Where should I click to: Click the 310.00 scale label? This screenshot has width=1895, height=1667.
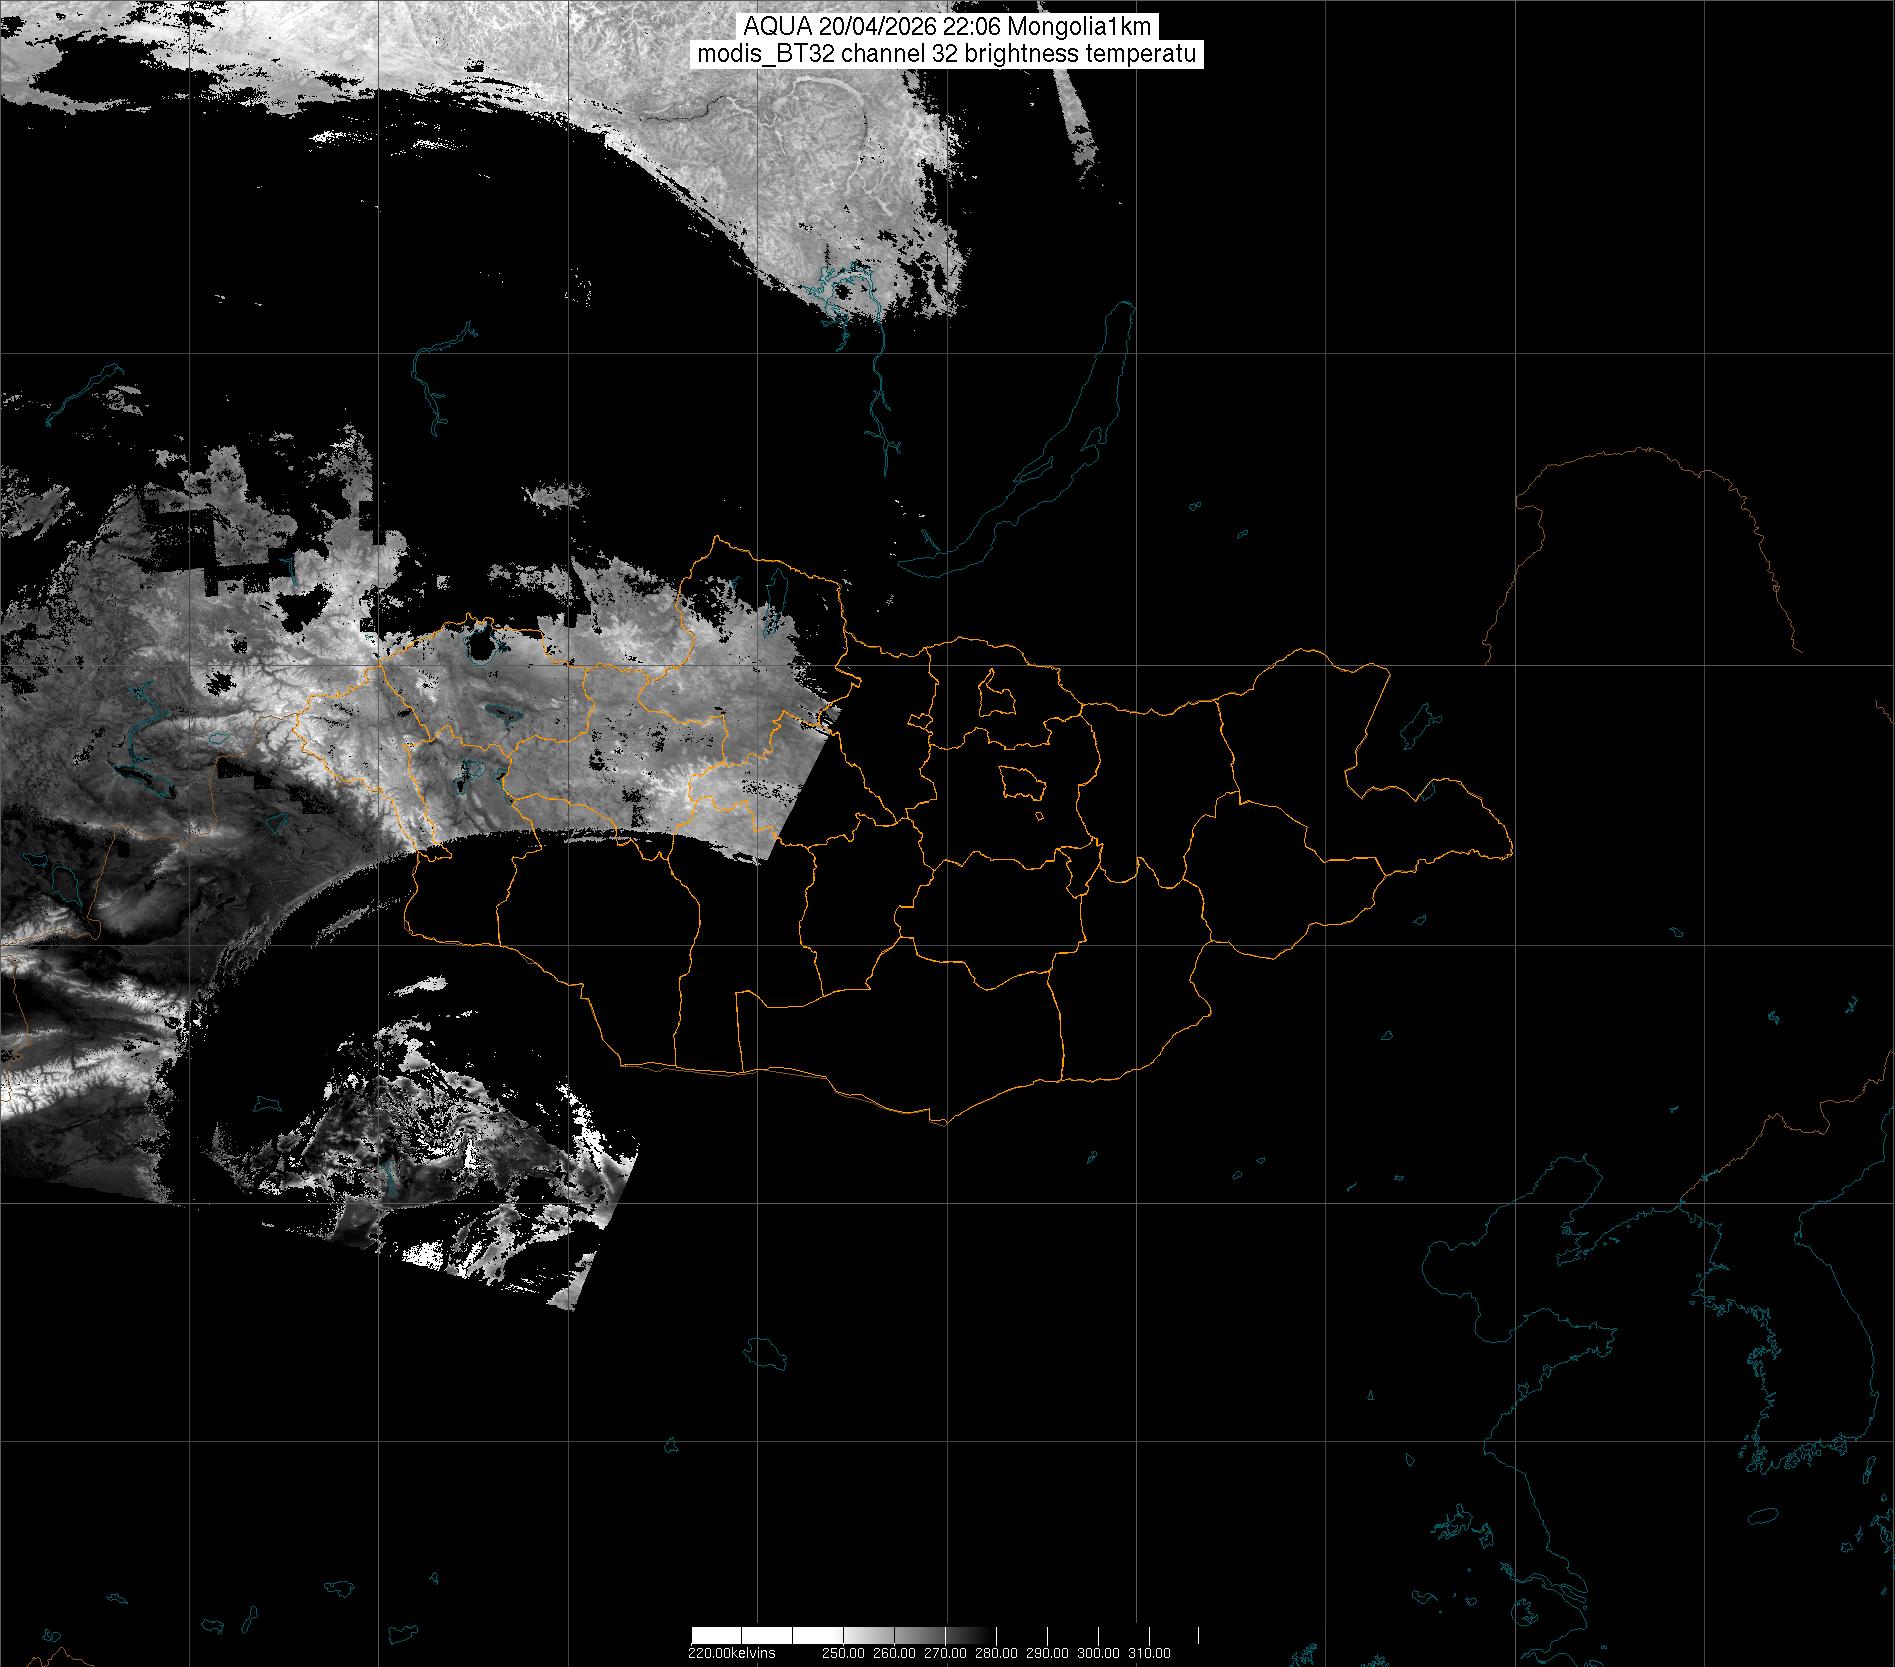[1149, 1653]
